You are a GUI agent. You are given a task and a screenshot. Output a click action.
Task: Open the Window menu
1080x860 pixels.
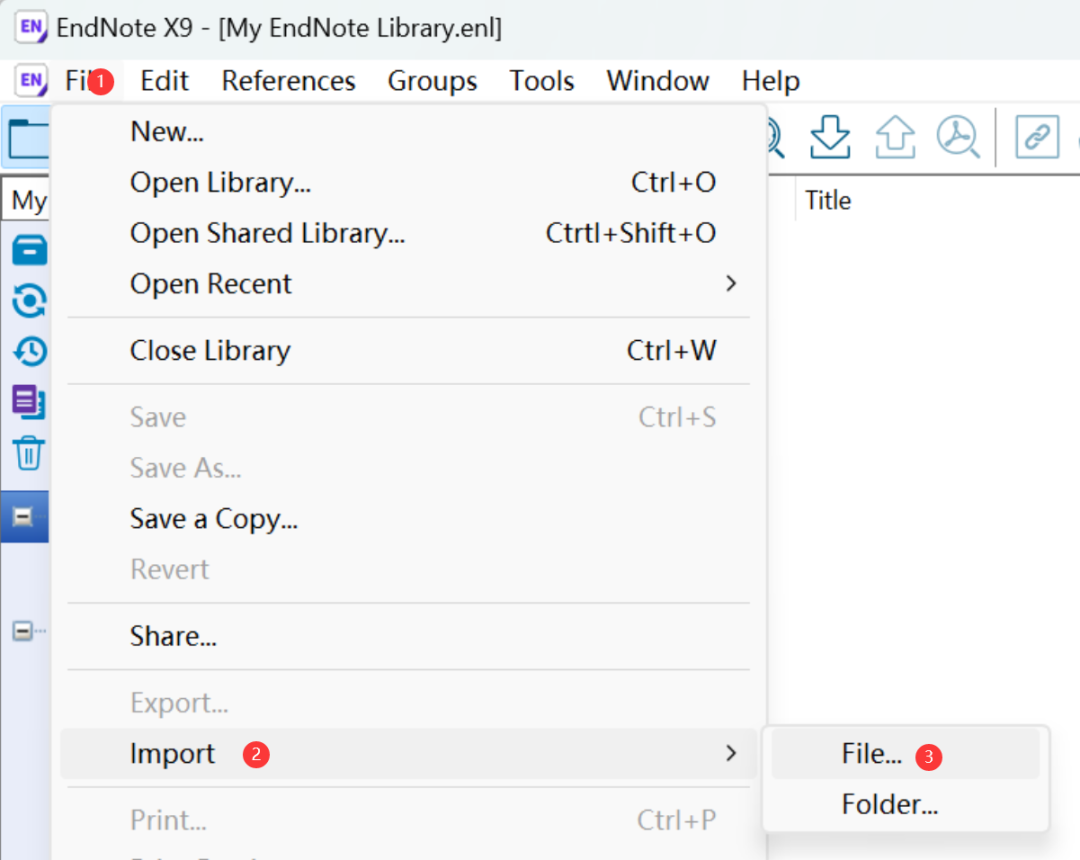click(x=658, y=81)
